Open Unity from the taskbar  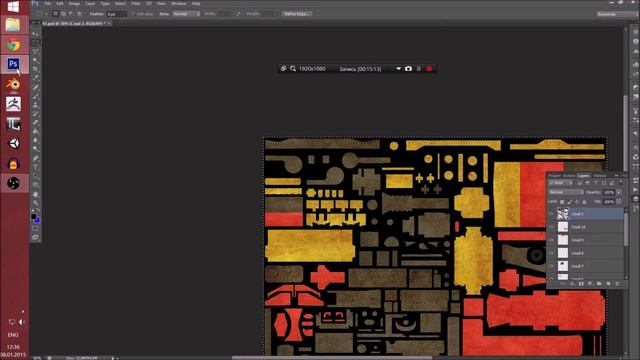[x=13, y=143]
